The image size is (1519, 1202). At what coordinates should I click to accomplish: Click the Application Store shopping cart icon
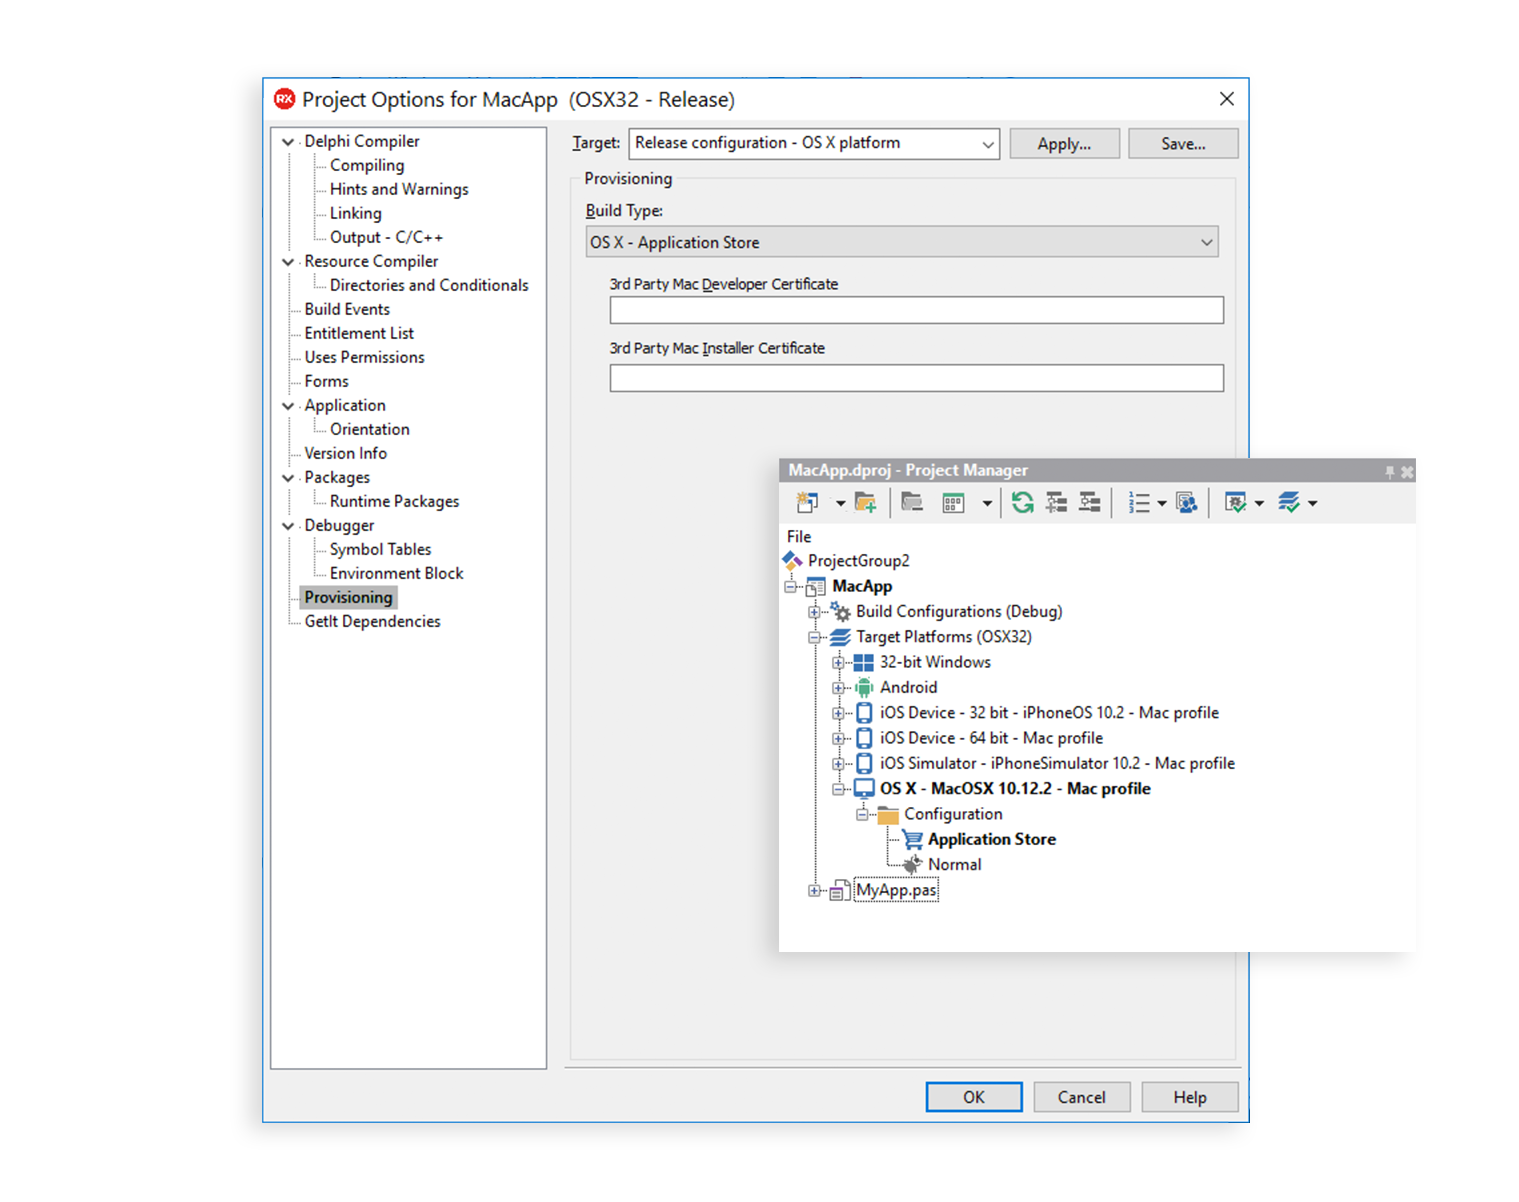[x=912, y=840]
